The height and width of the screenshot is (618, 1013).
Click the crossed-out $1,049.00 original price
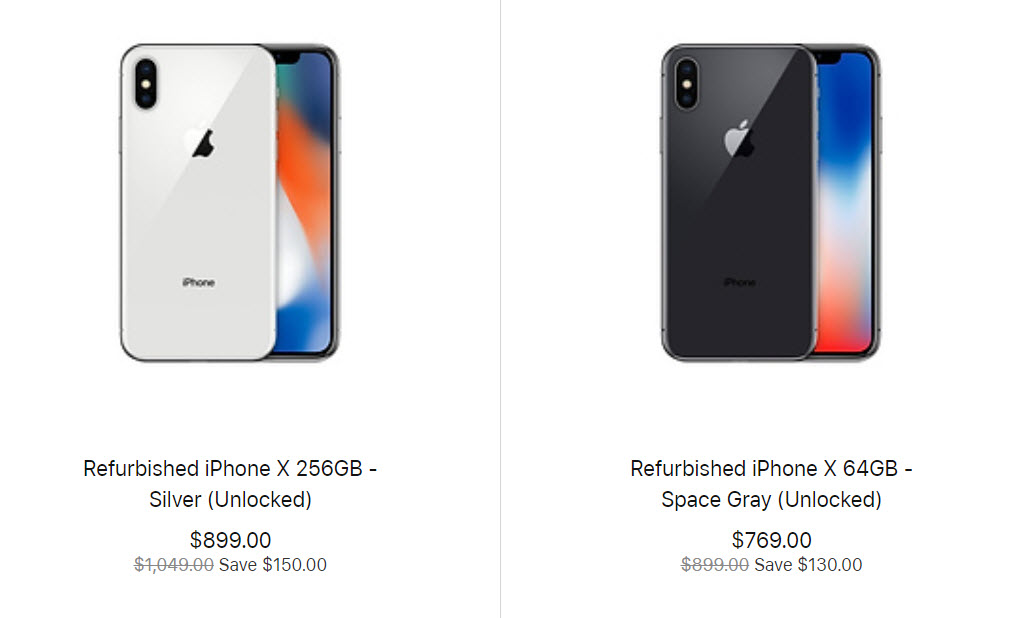click(x=174, y=565)
